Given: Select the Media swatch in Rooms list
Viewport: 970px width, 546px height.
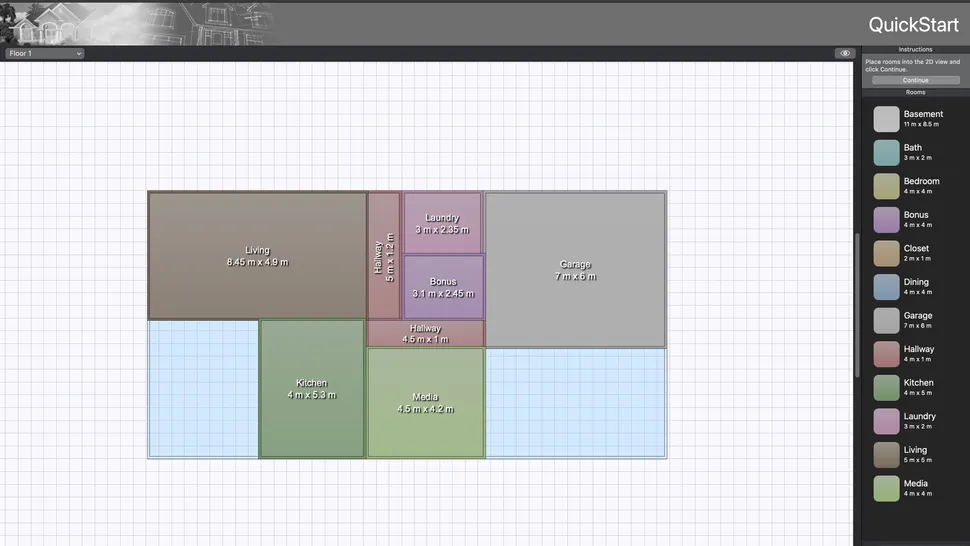Looking at the screenshot, I should [x=886, y=488].
